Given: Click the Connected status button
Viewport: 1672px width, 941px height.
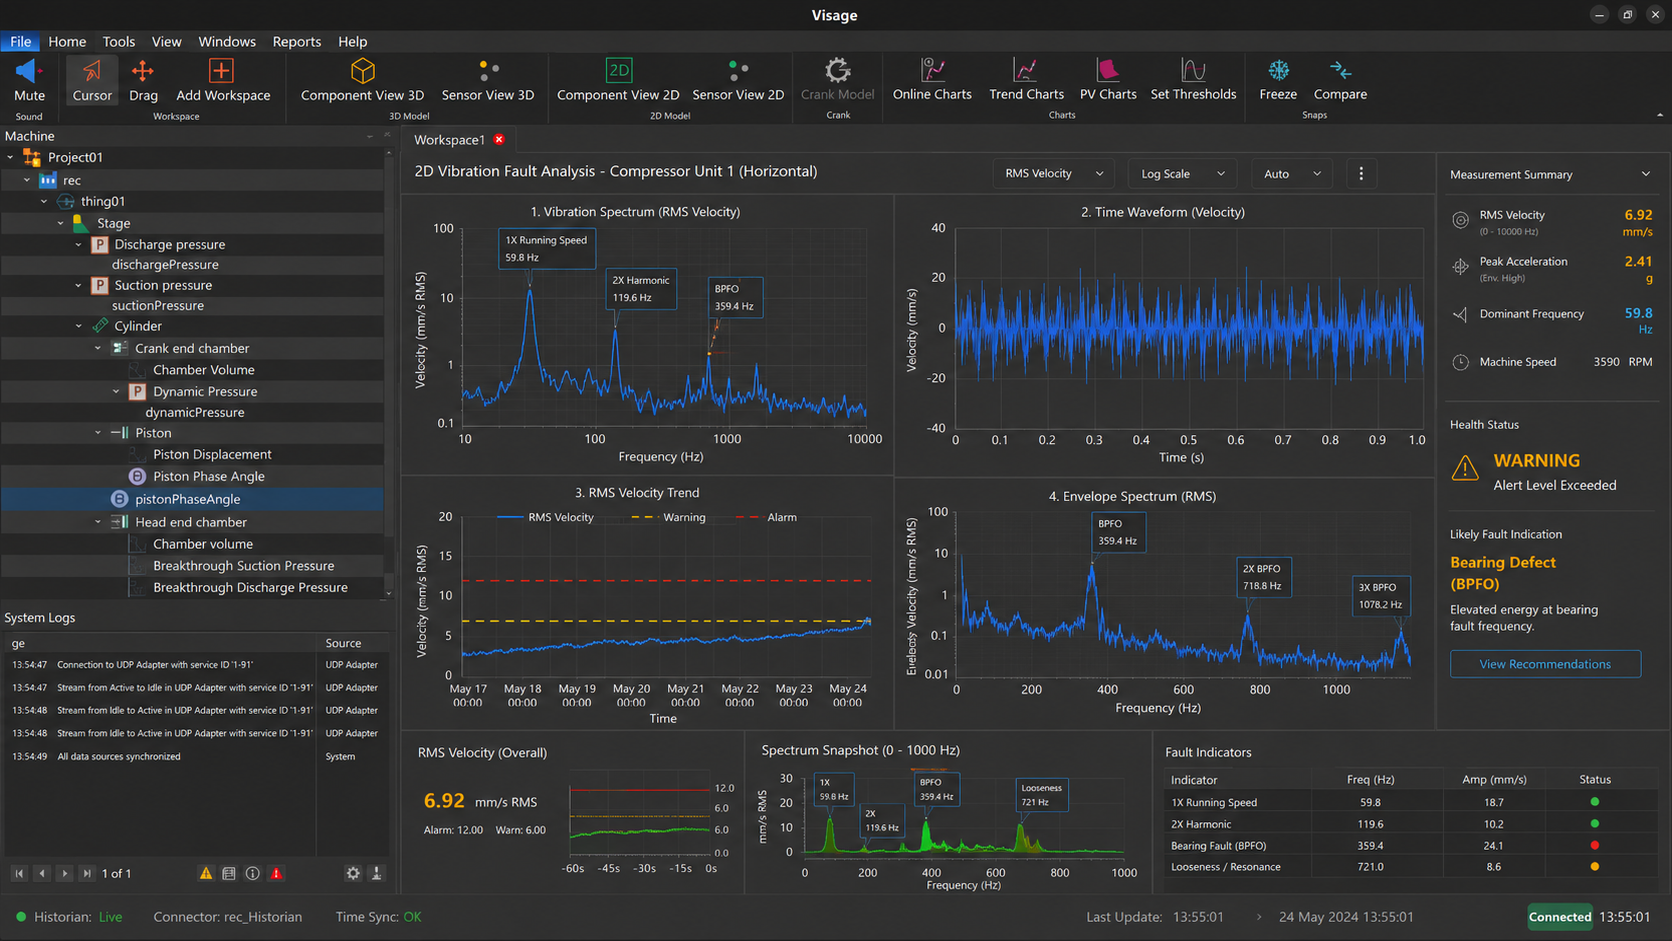Looking at the screenshot, I should (1559, 917).
